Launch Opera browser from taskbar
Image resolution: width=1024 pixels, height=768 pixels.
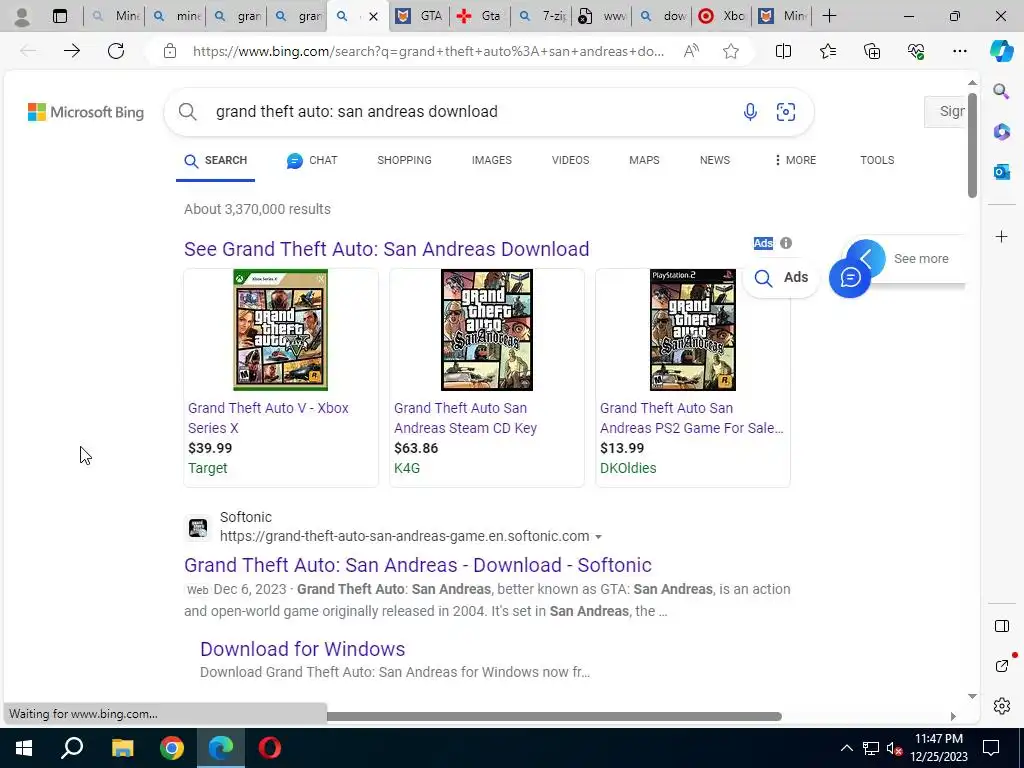click(x=270, y=748)
